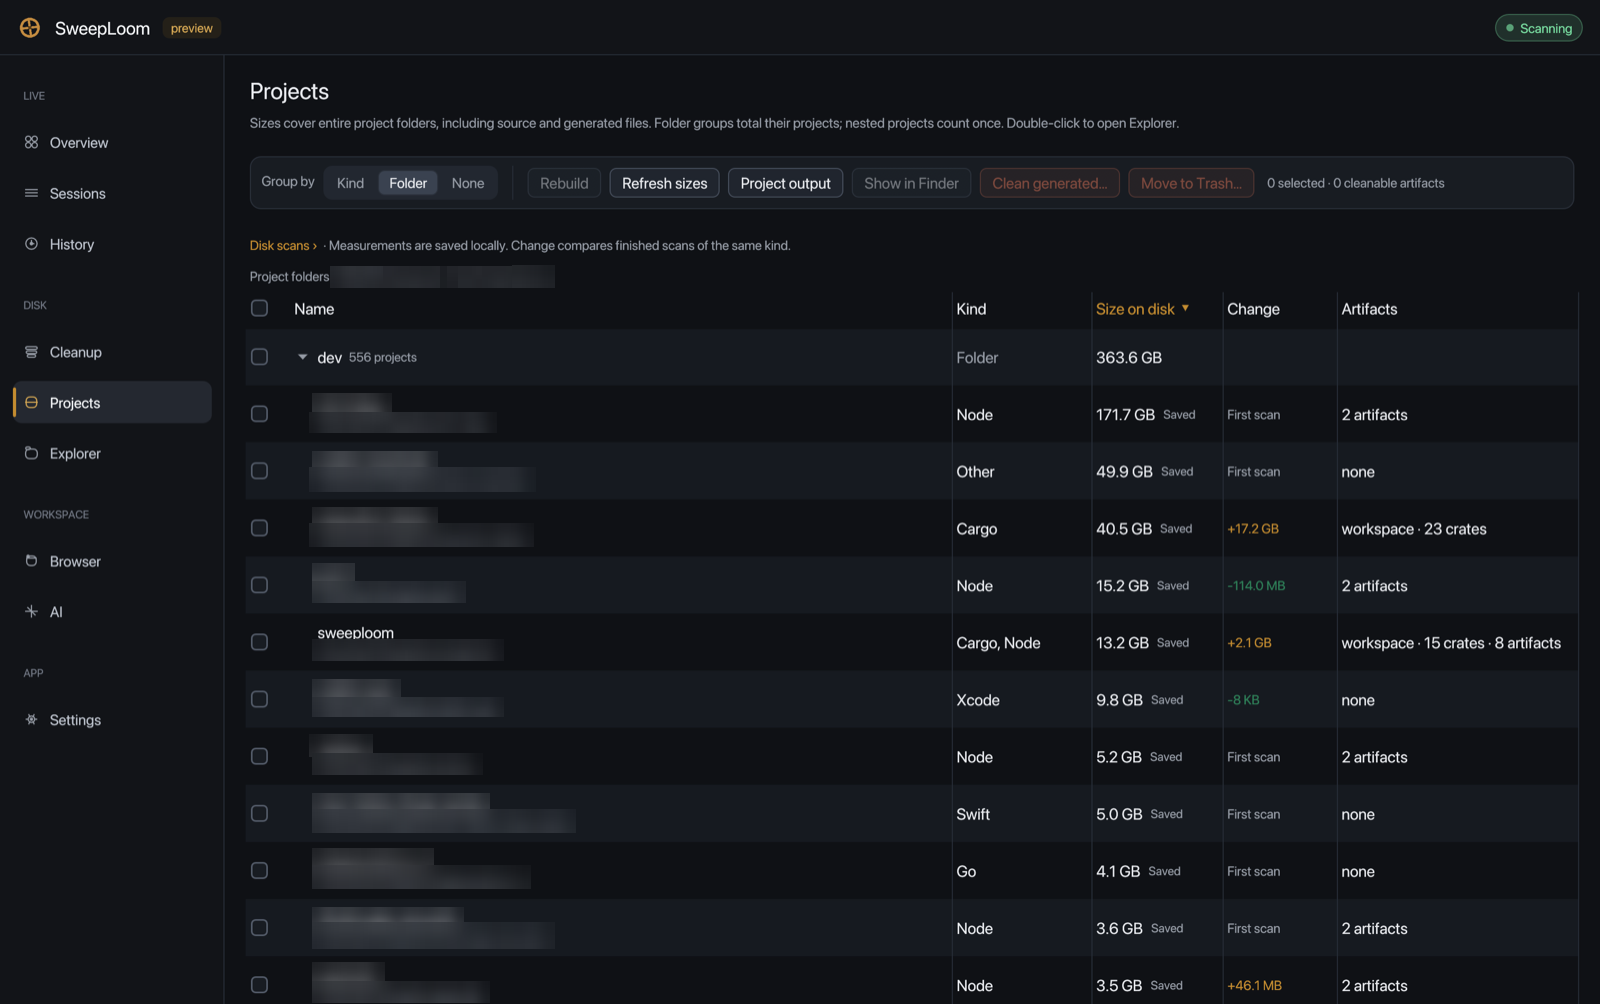This screenshot has height=1004, width=1600.
Task: Click the -114.0 MB change value
Action: [x=1256, y=586]
